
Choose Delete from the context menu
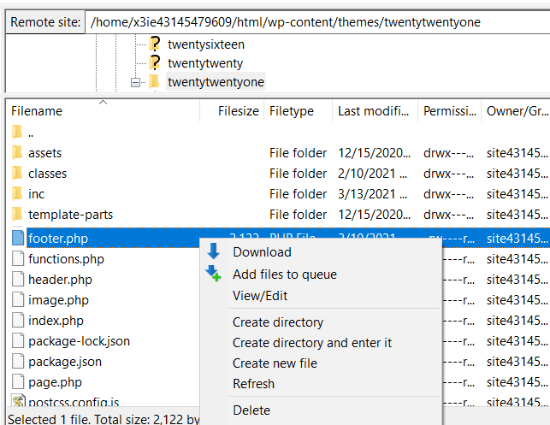coord(251,410)
